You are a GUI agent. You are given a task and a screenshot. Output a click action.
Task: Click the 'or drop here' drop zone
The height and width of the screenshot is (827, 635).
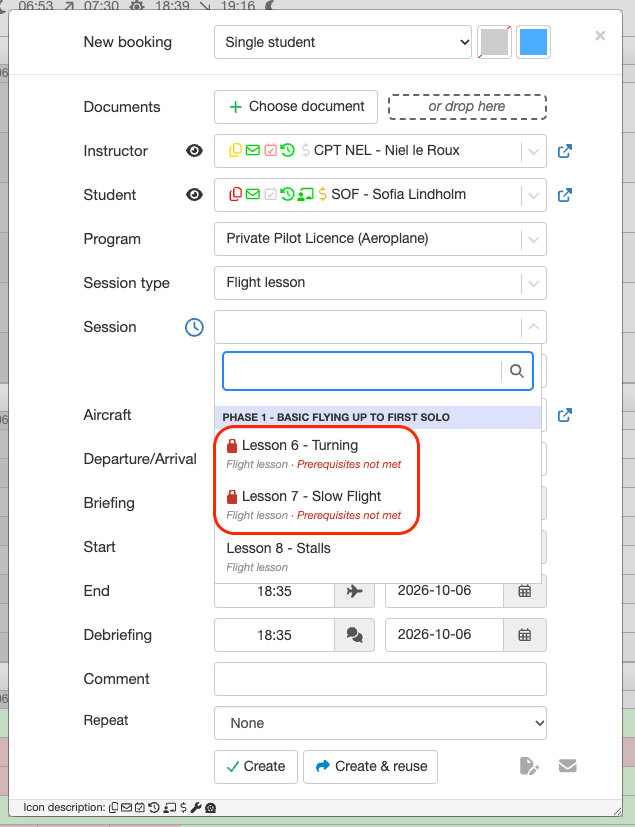[467, 107]
